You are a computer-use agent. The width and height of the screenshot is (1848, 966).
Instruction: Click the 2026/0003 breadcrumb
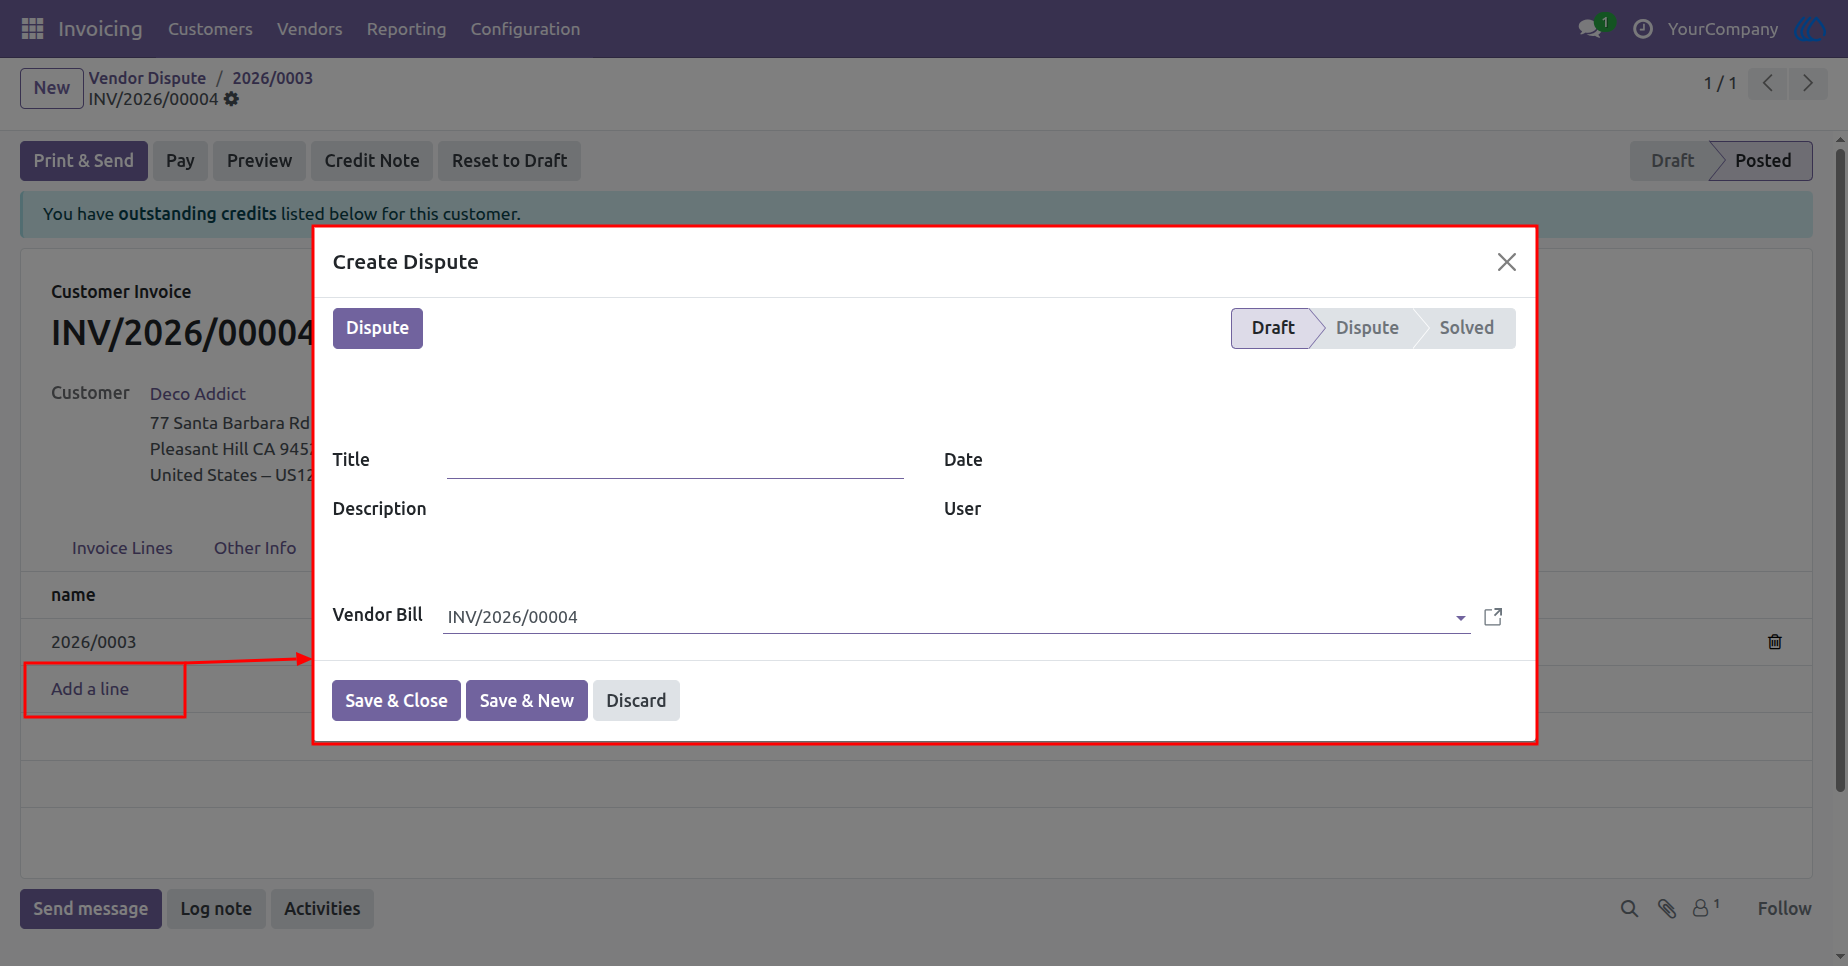pos(272,78)
